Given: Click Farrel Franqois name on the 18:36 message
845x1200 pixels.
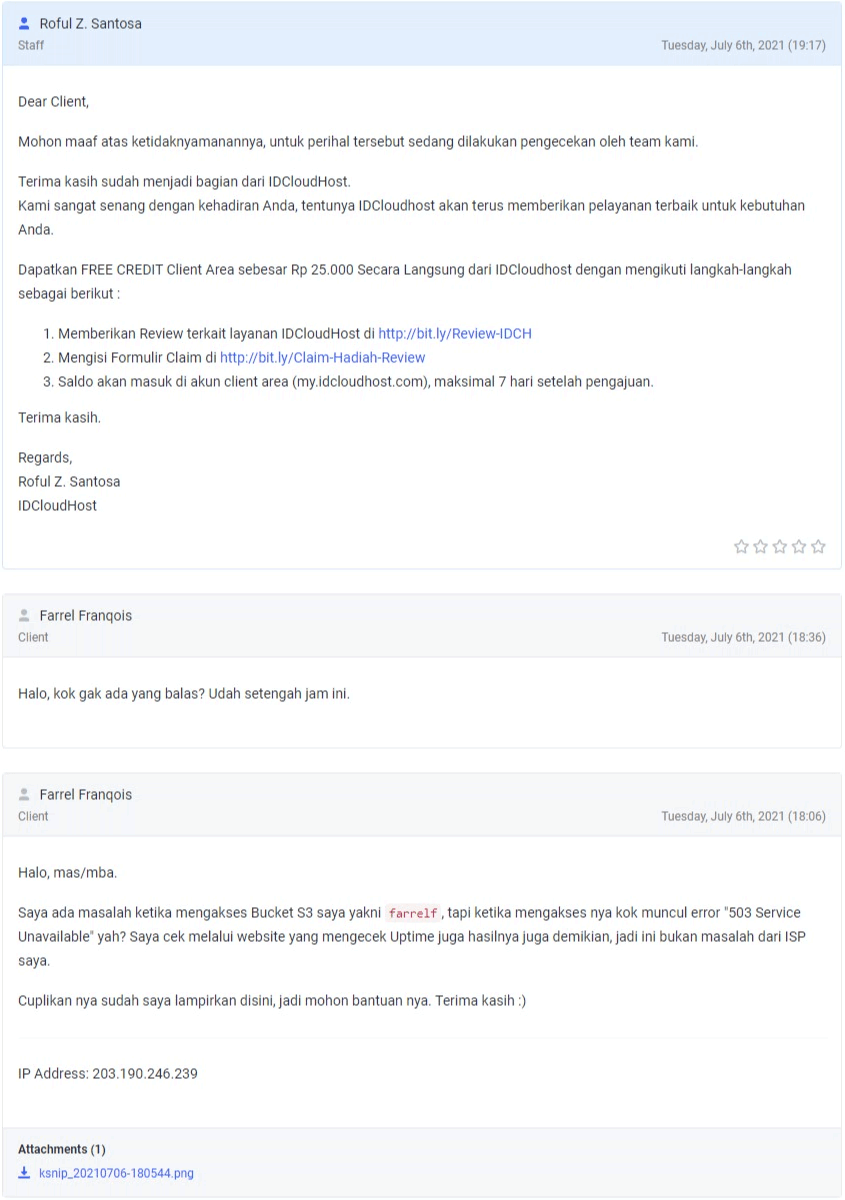Looking at the screenshot, I should click(x=86, y=615).
